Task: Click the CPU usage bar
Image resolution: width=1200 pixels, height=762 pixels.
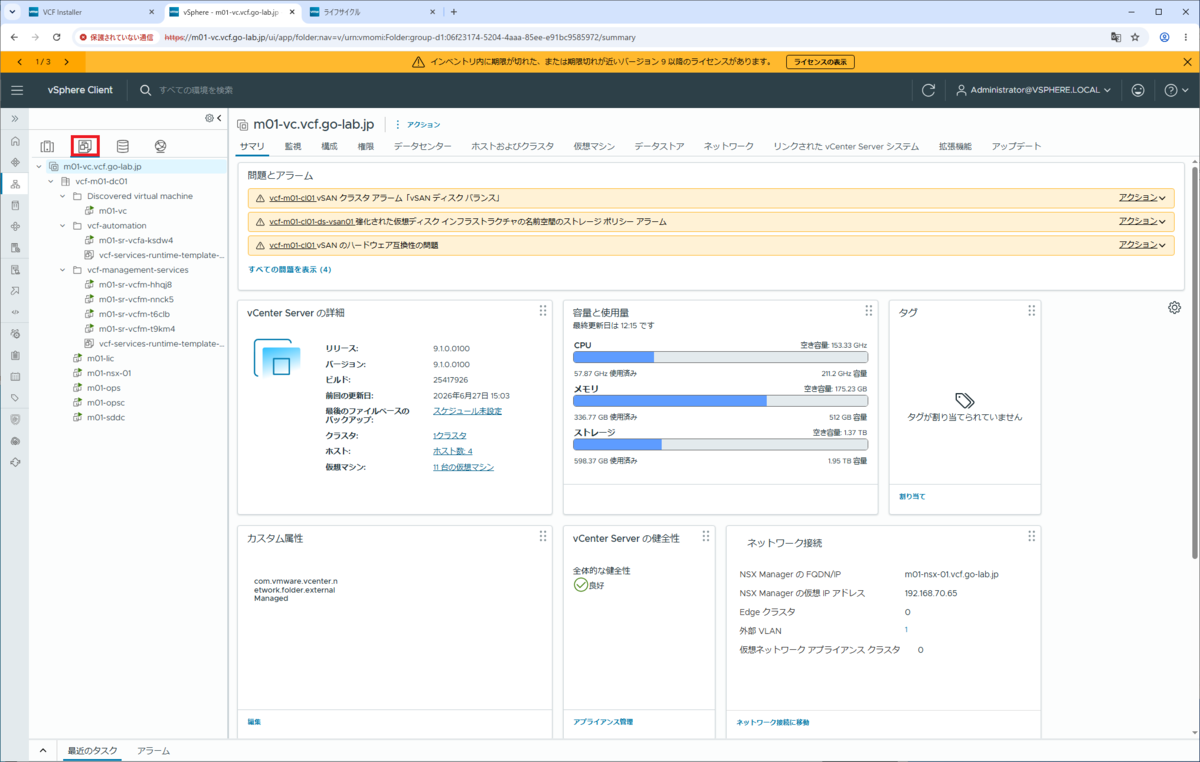Action: pyautogui.click(x=720, y=357)
